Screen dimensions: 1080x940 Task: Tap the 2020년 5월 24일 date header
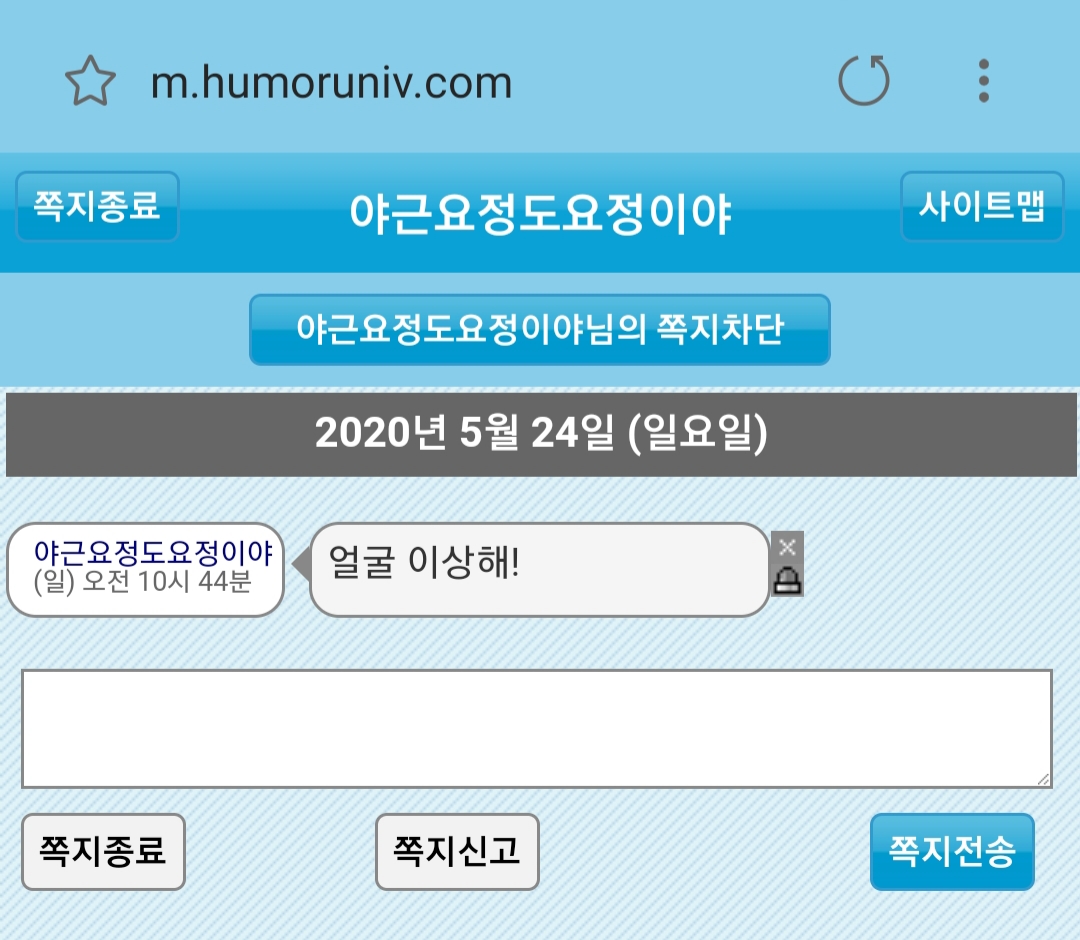(541, 434)
